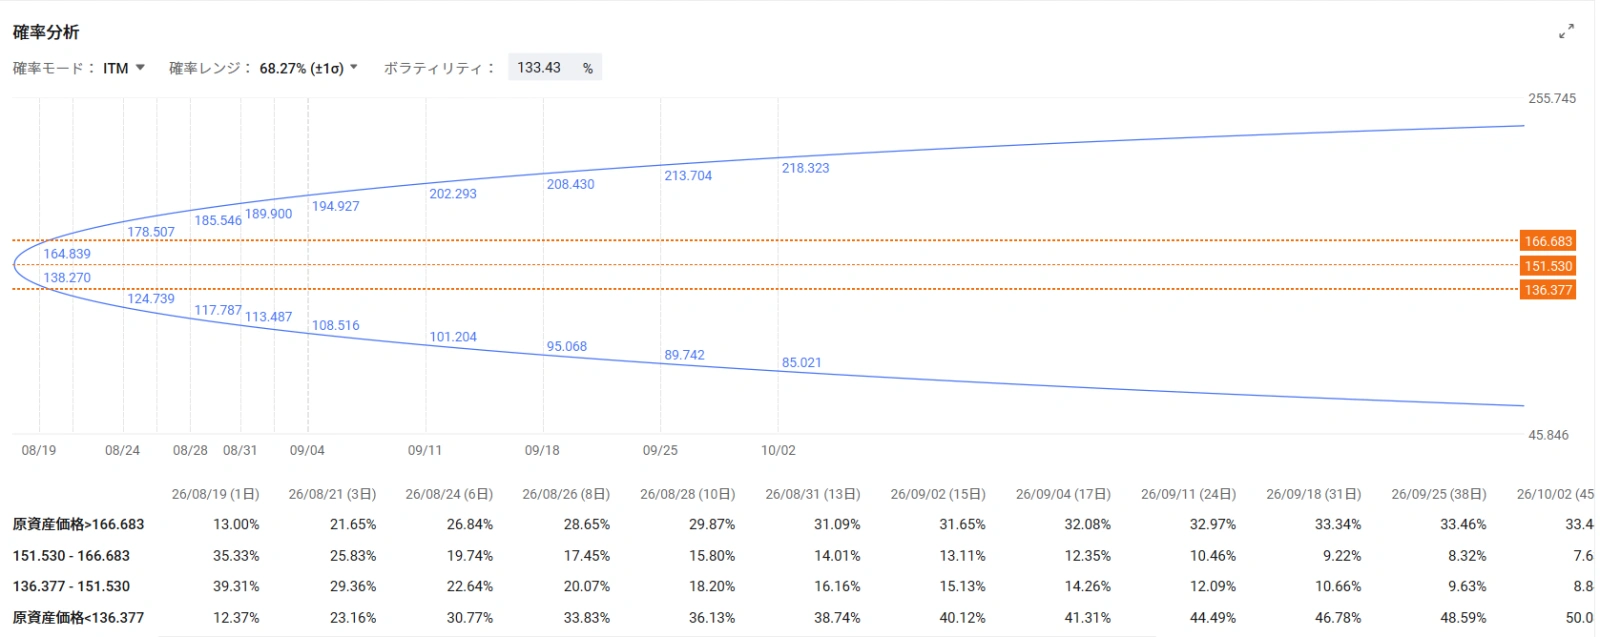
Task: Click the cell showing 46.78%
Action: point(1337,617)
